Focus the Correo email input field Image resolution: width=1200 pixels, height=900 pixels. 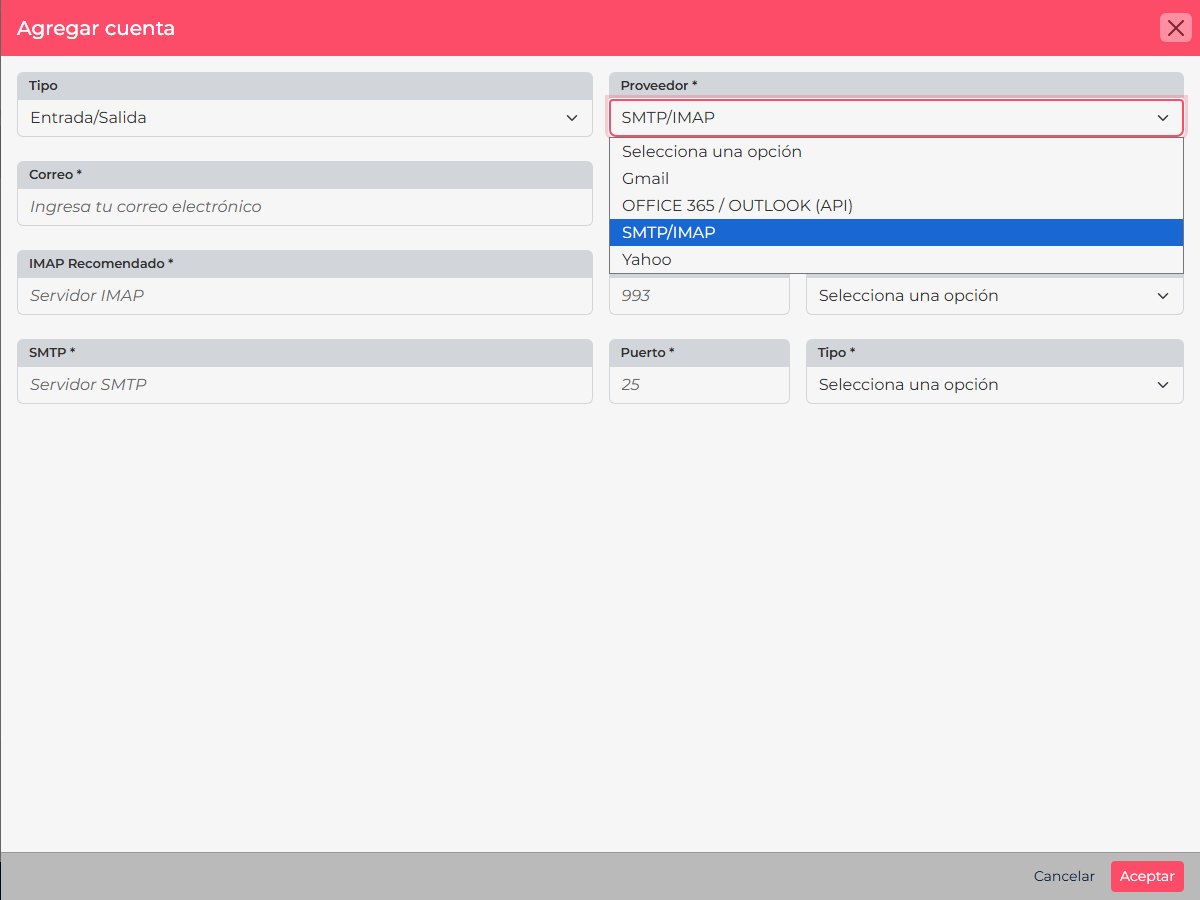[x=305, y=207]
